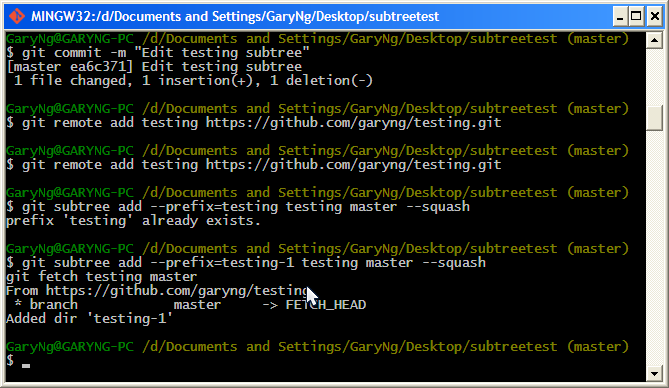Click the 'From https://github.com/garyng/testing' URL line
This screenshot has height=388, width=669.
[x=157, y=291]
